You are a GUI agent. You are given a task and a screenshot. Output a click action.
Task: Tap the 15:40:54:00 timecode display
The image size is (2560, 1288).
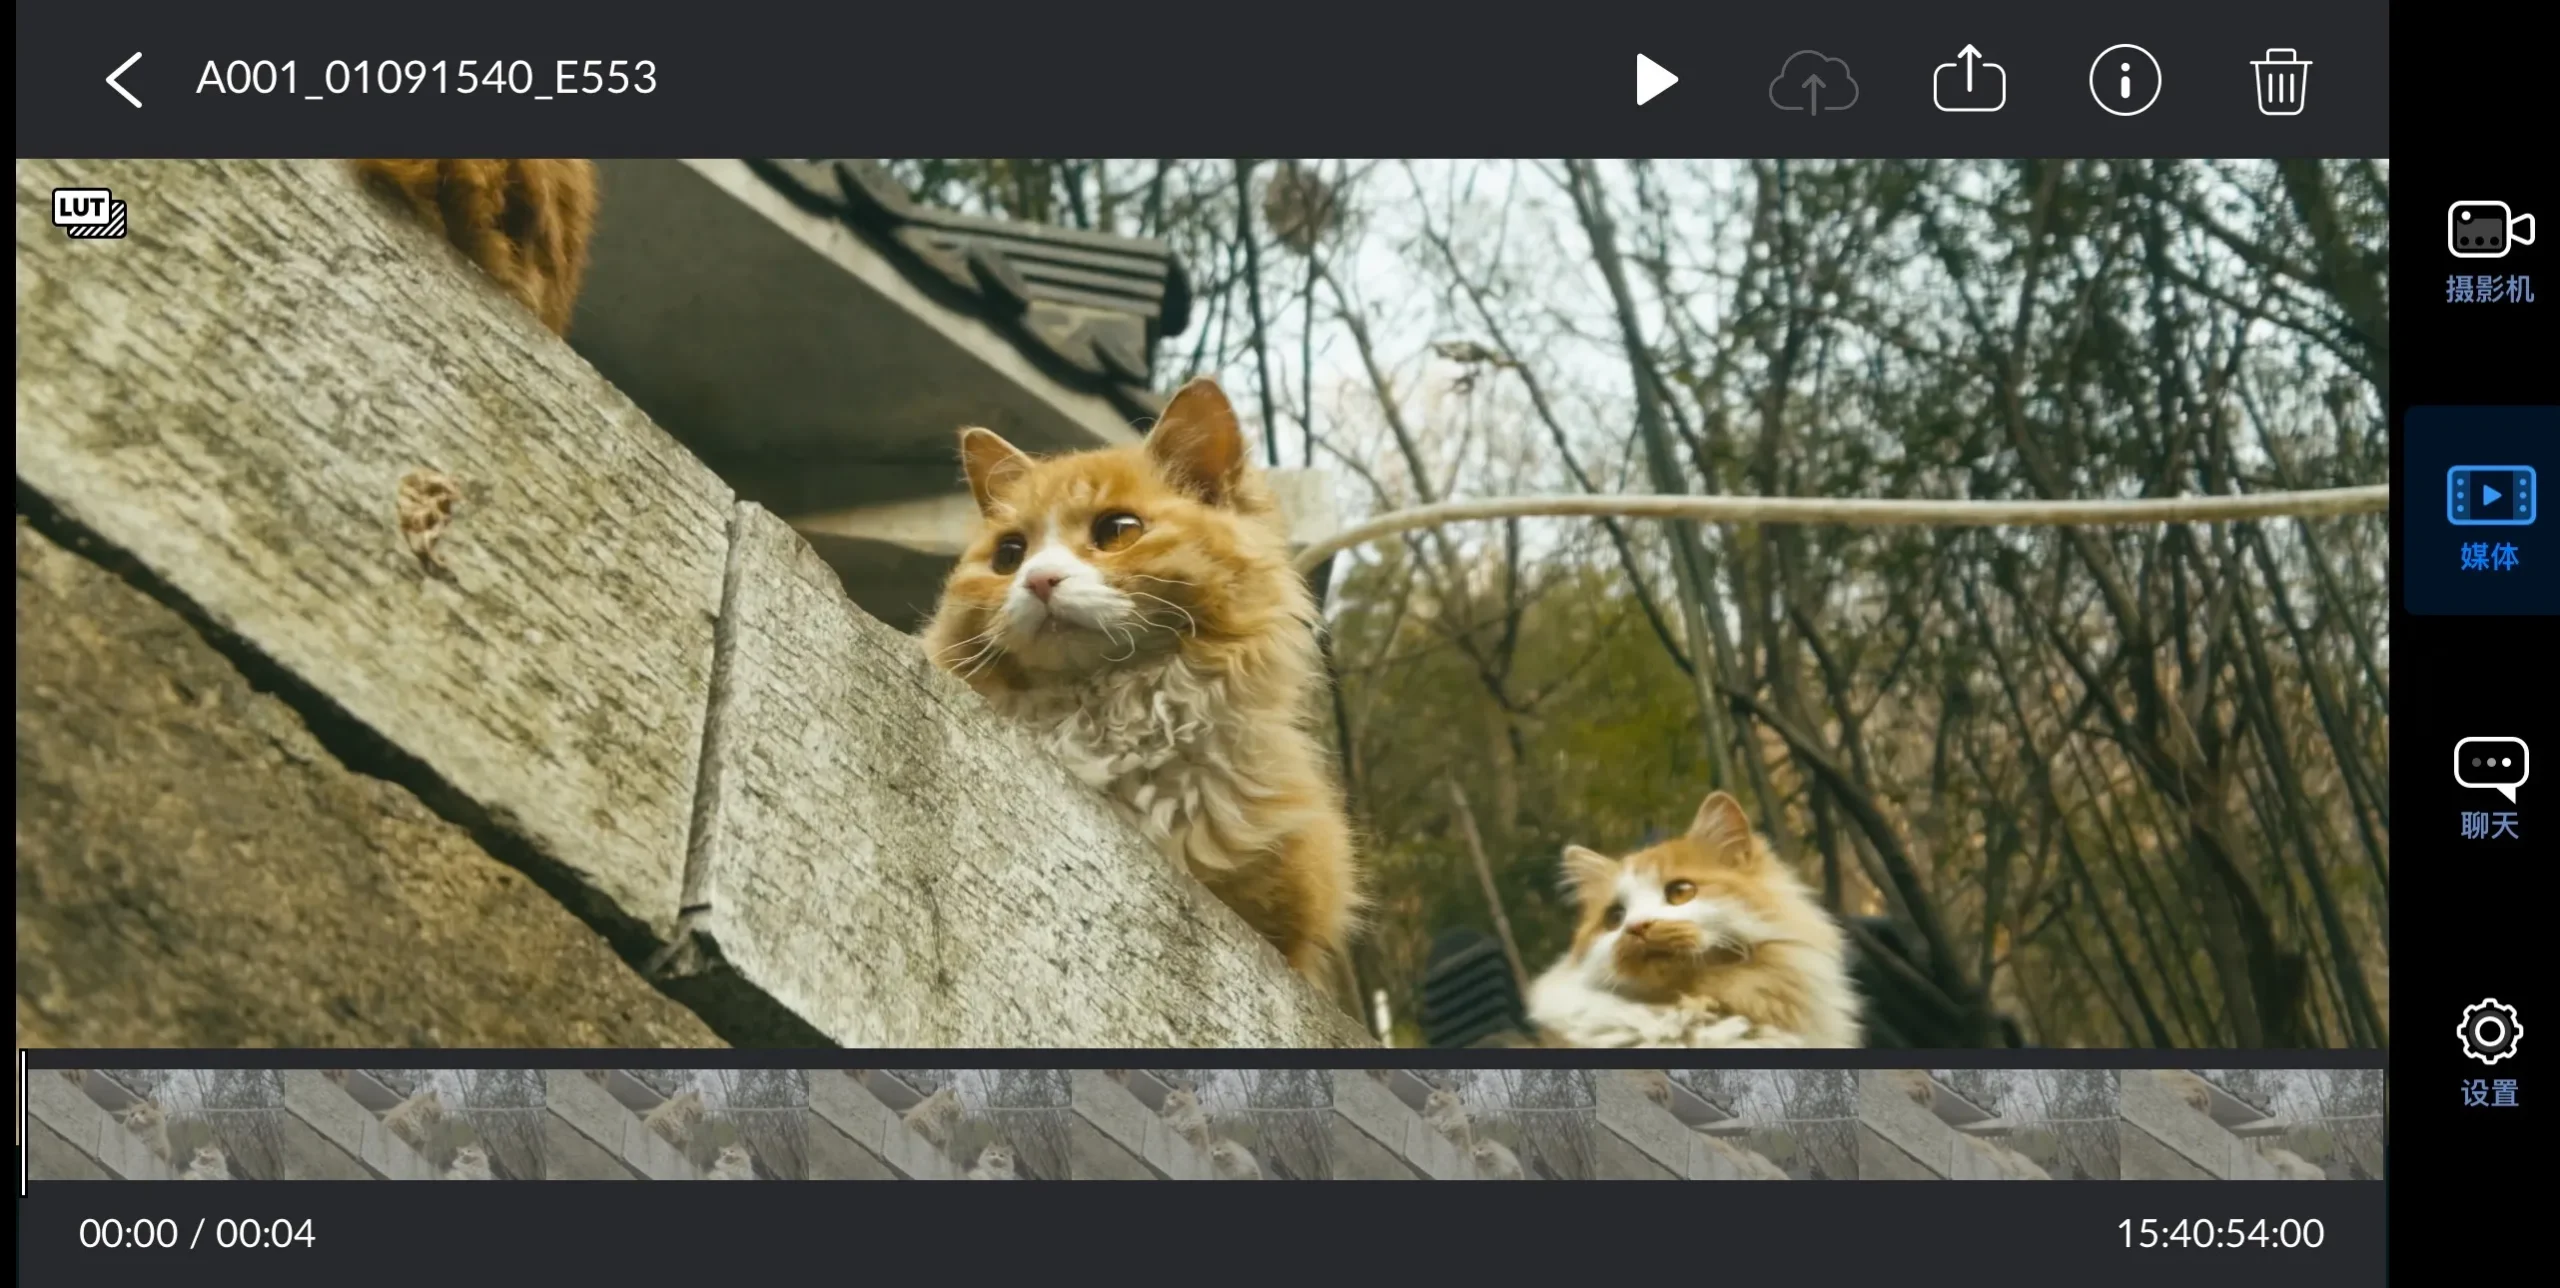click(2220, 1234)
